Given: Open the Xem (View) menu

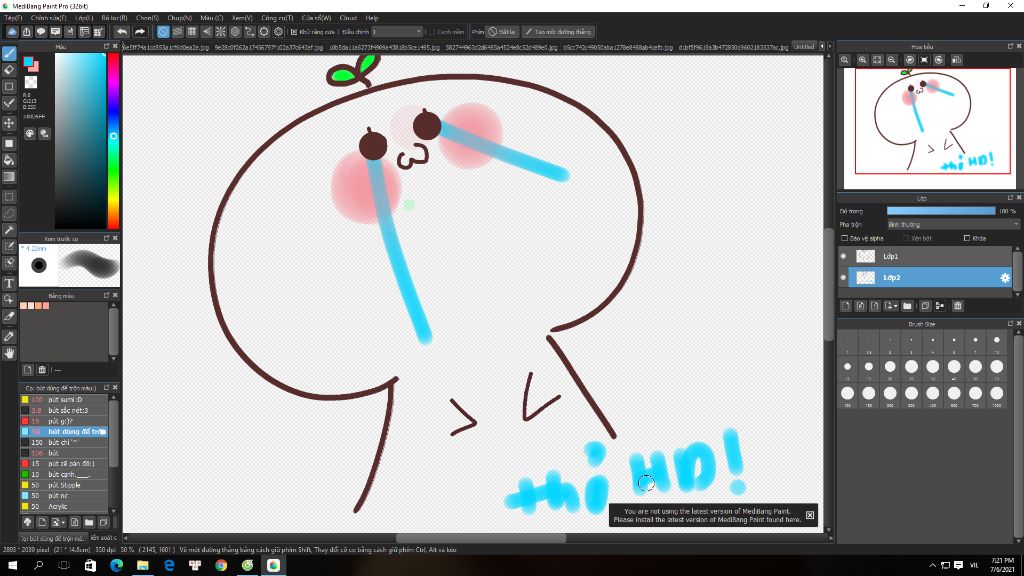Looking at the screenshot, I should point(242,18).
